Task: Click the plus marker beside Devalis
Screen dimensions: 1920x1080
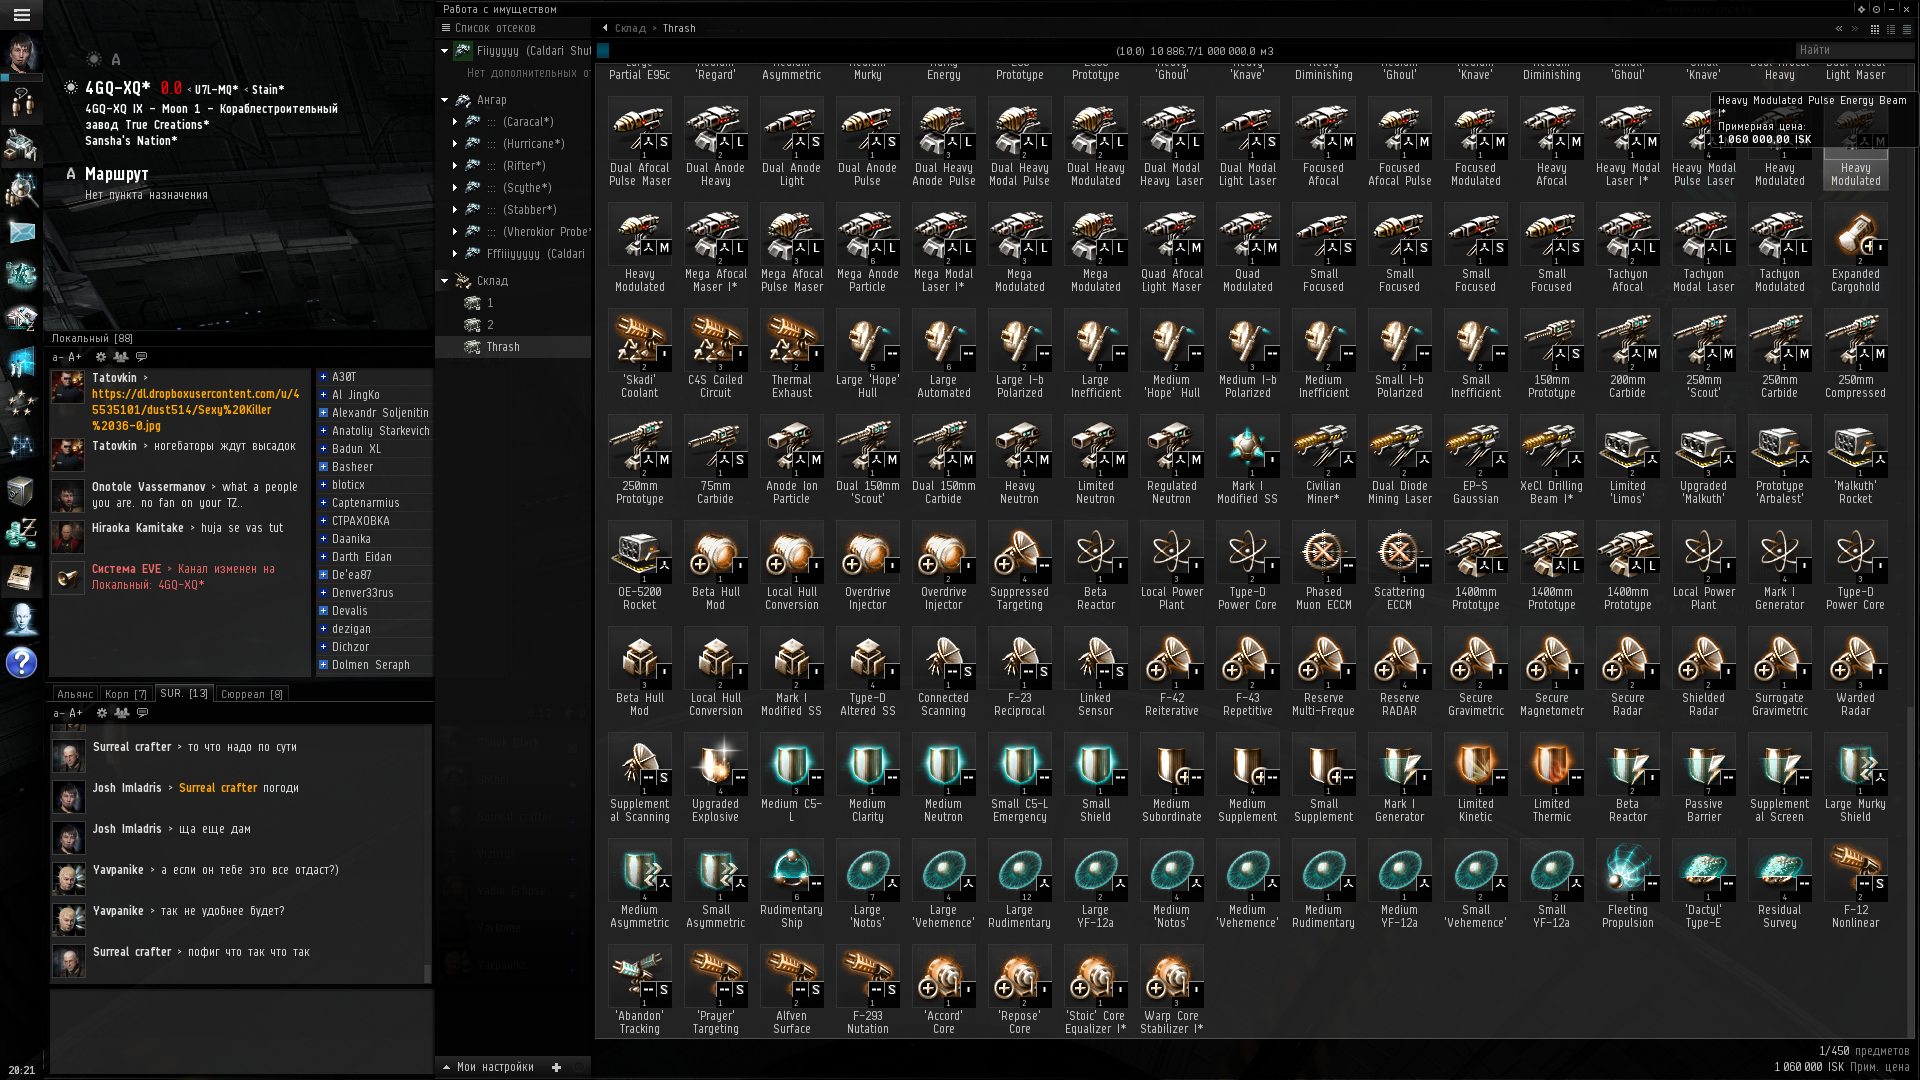Action: (323, 611)
